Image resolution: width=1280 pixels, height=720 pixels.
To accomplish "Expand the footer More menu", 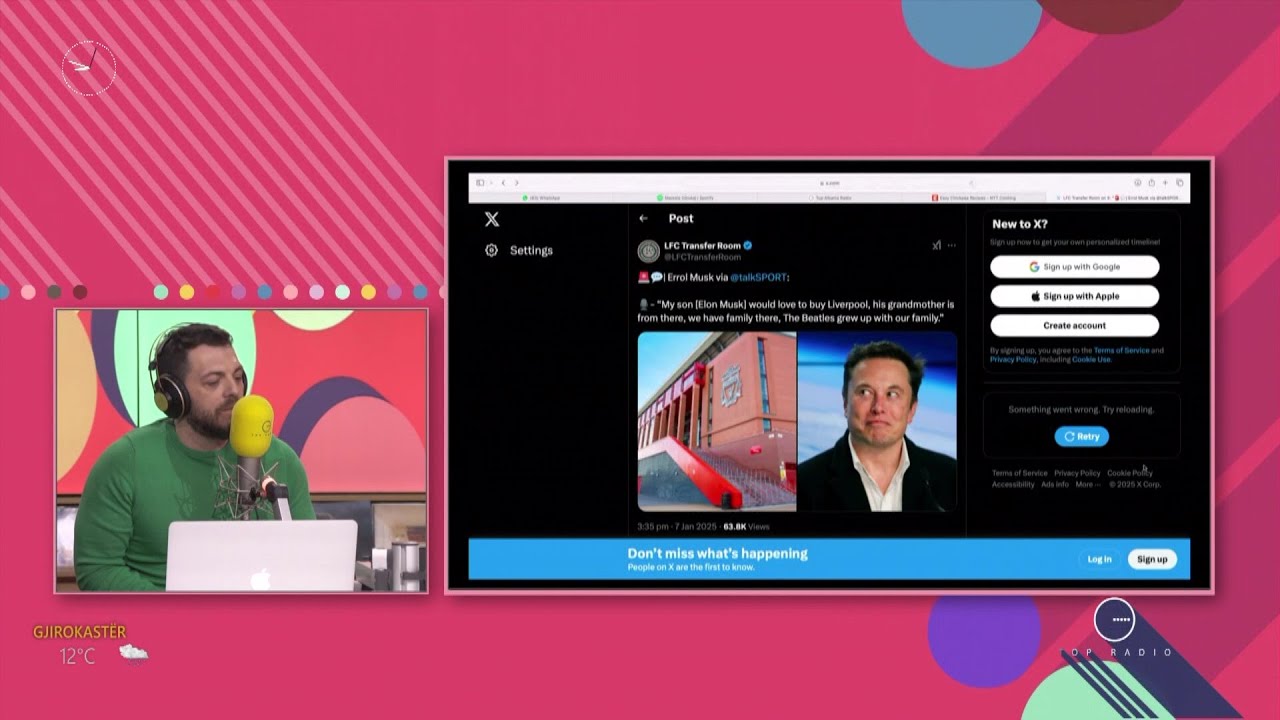I will click(x=1088, y=484).
